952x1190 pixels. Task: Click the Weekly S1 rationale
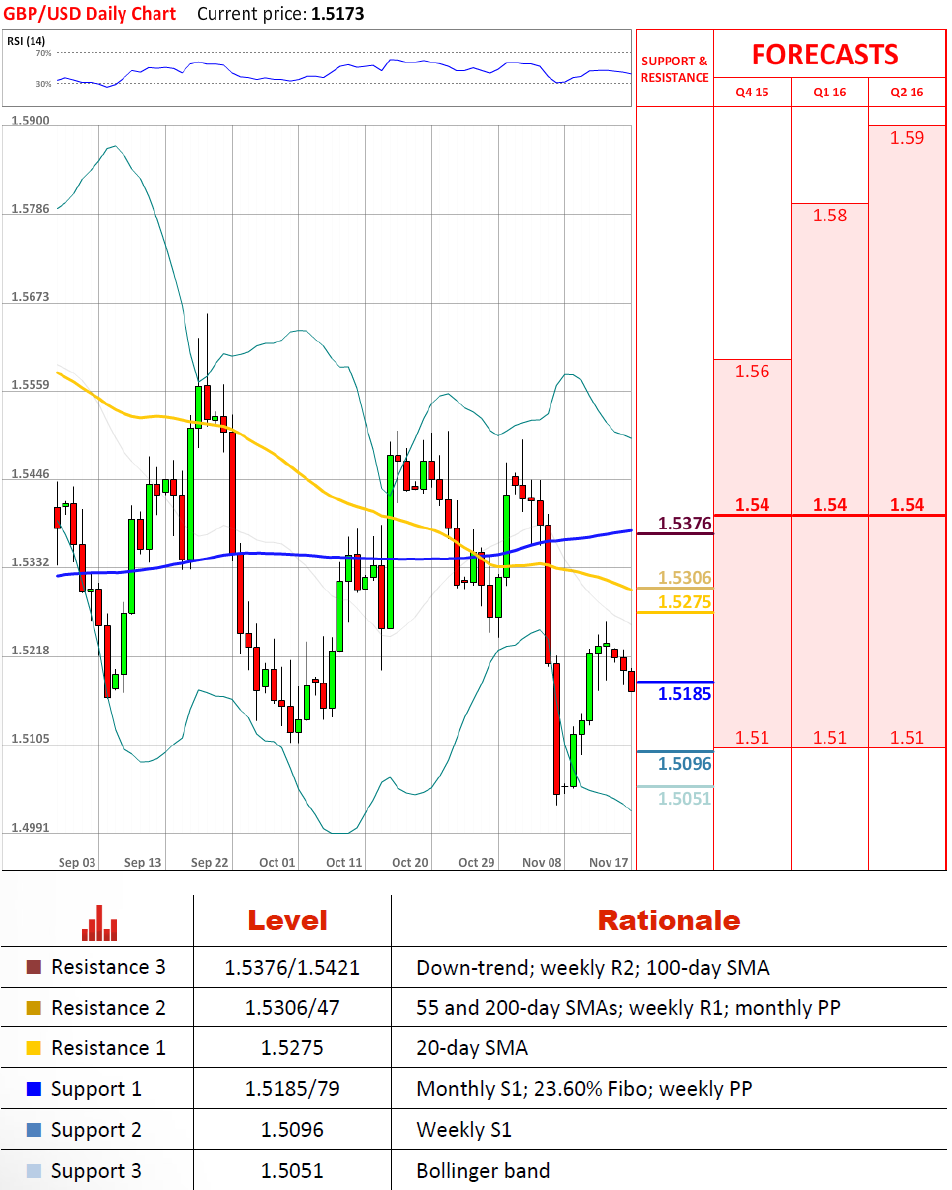[x=465, y=1130]
